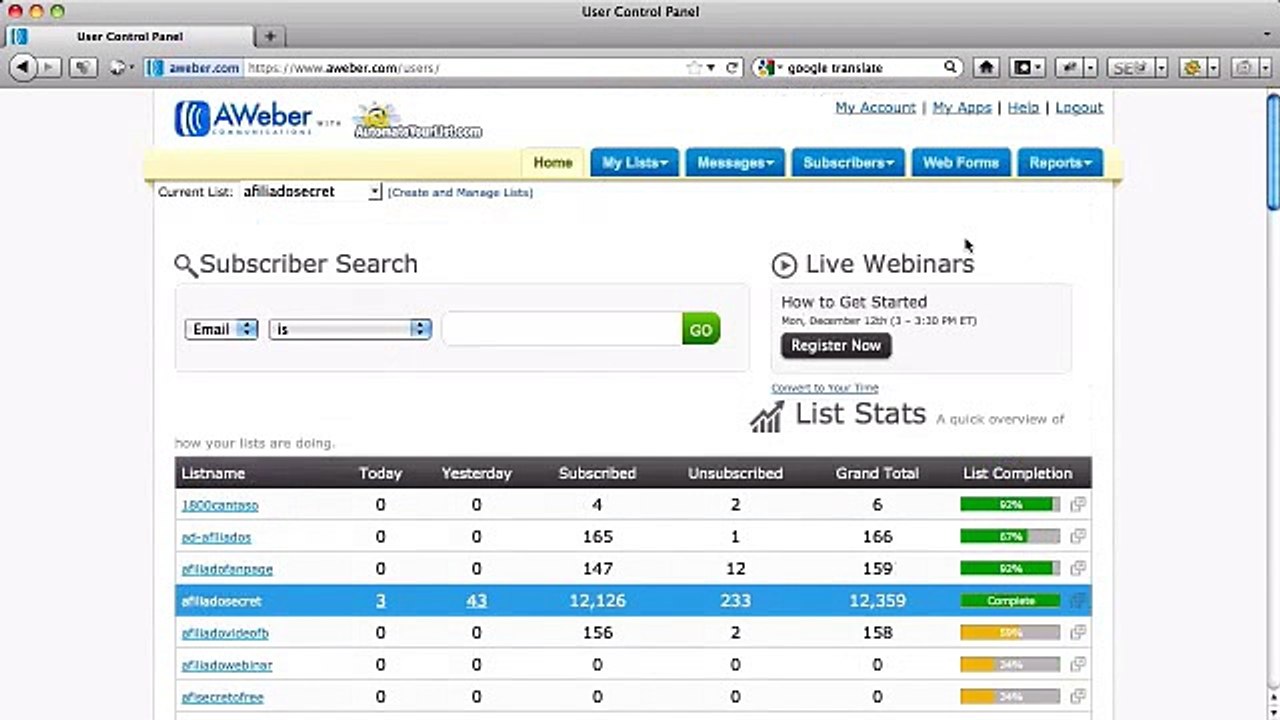Click the Unsubscribed value 233
Viewport: 1280px width, 720px height.
735,601
